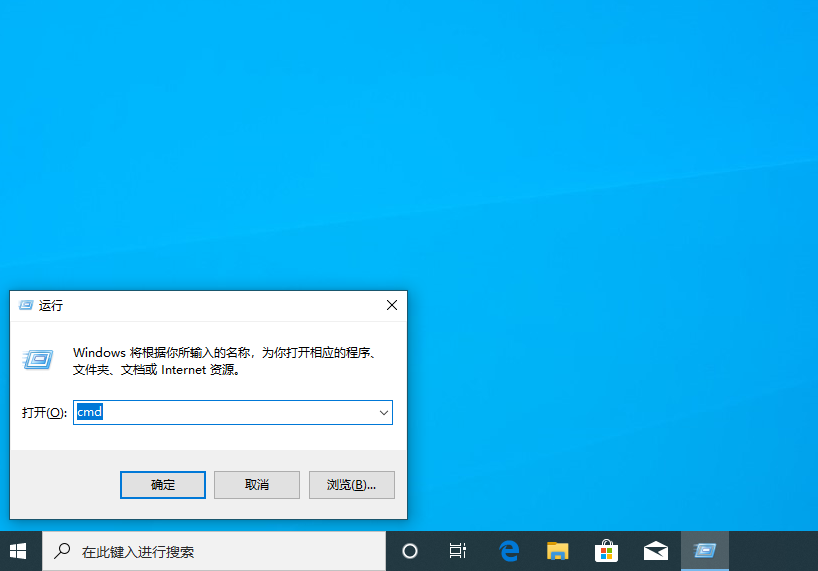The width and height of the screenshot is (818, 571).
Task: Open the Mail app from taskbar
Action: 655,551
